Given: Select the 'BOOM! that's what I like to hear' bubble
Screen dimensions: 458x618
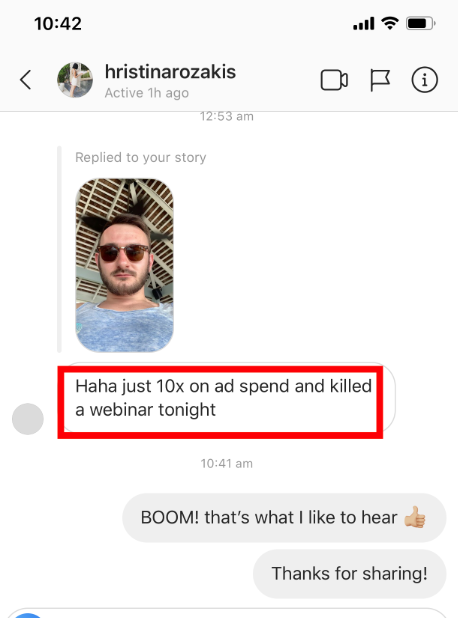Looking at the screenshot, I should [x=284, y=517].
